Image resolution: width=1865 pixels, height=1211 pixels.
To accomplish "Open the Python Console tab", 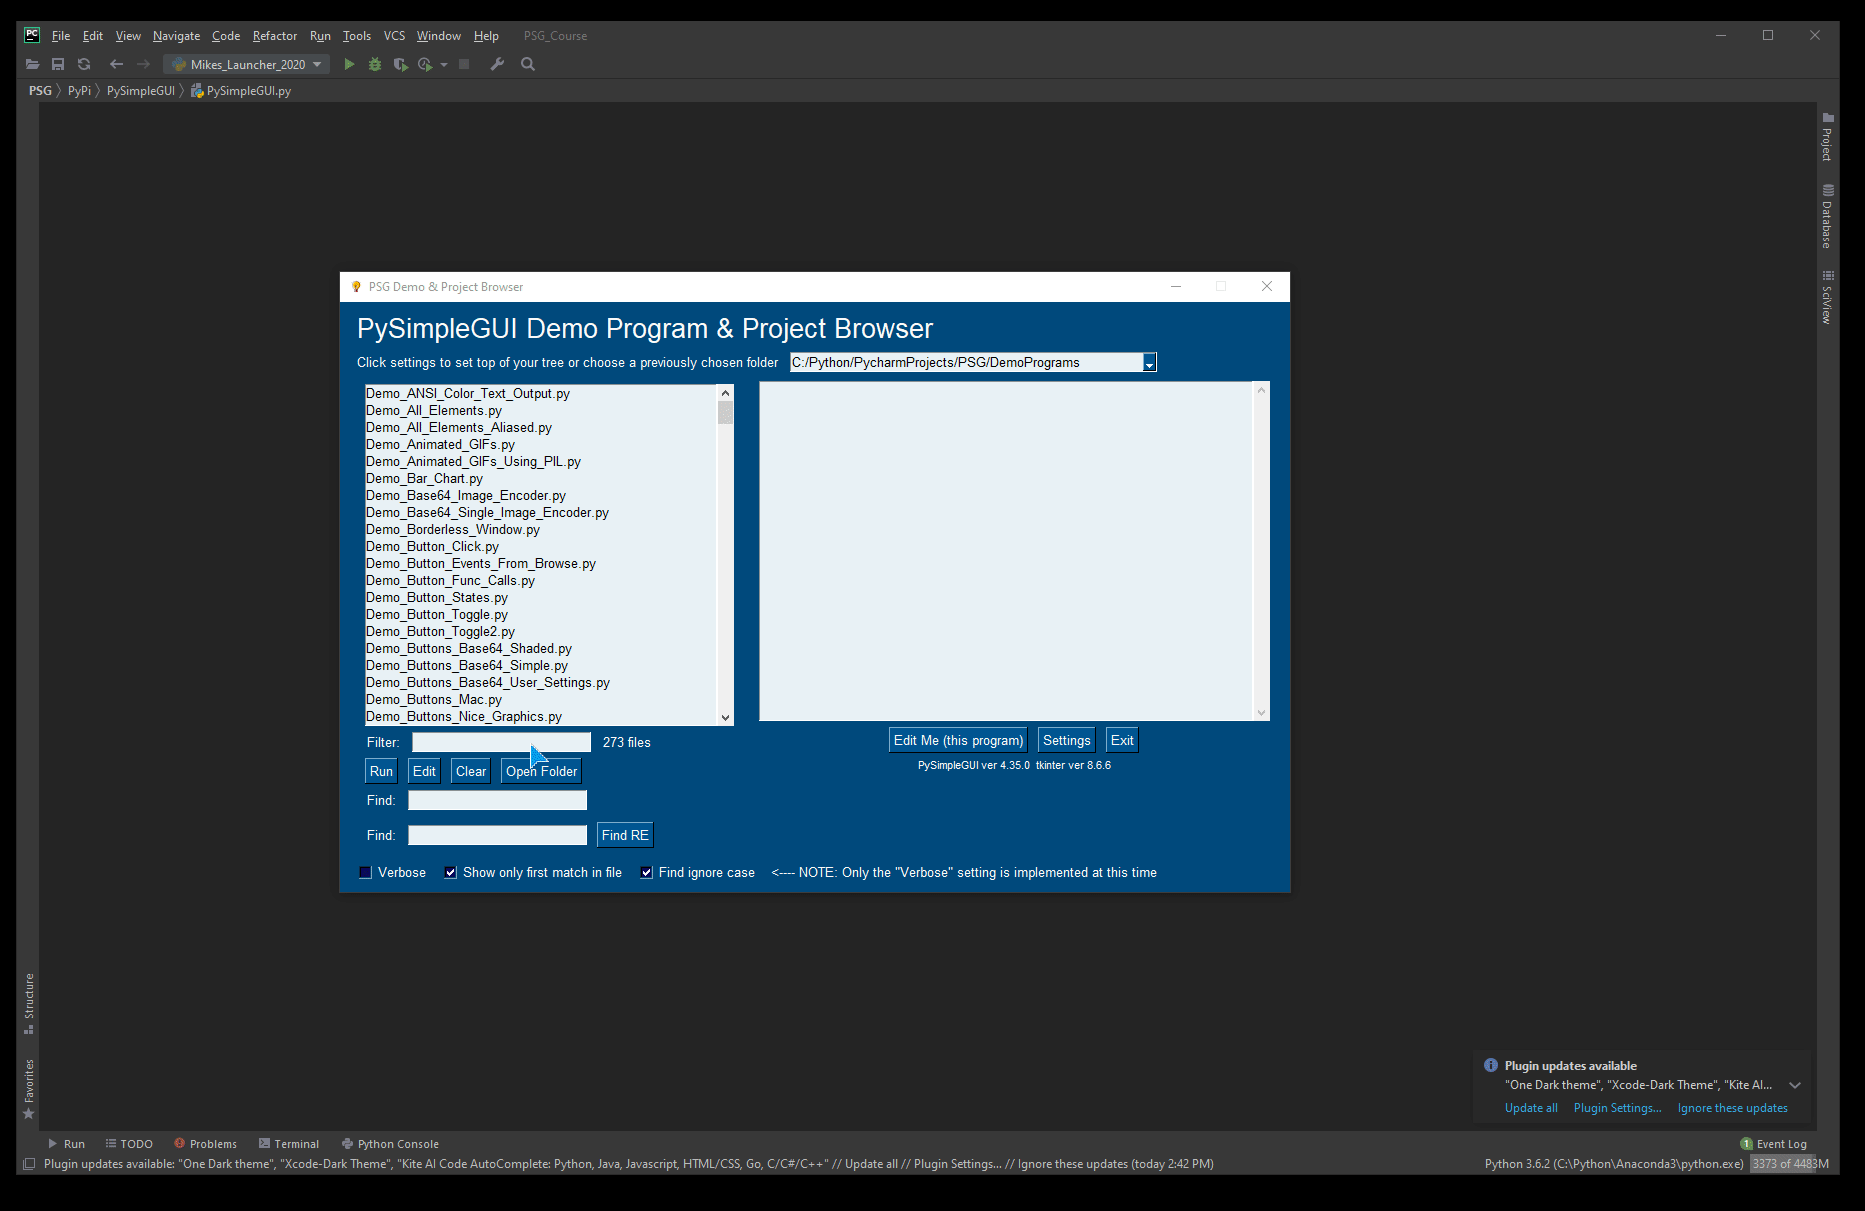I will pyautogui.click(x=390, y=1144).
